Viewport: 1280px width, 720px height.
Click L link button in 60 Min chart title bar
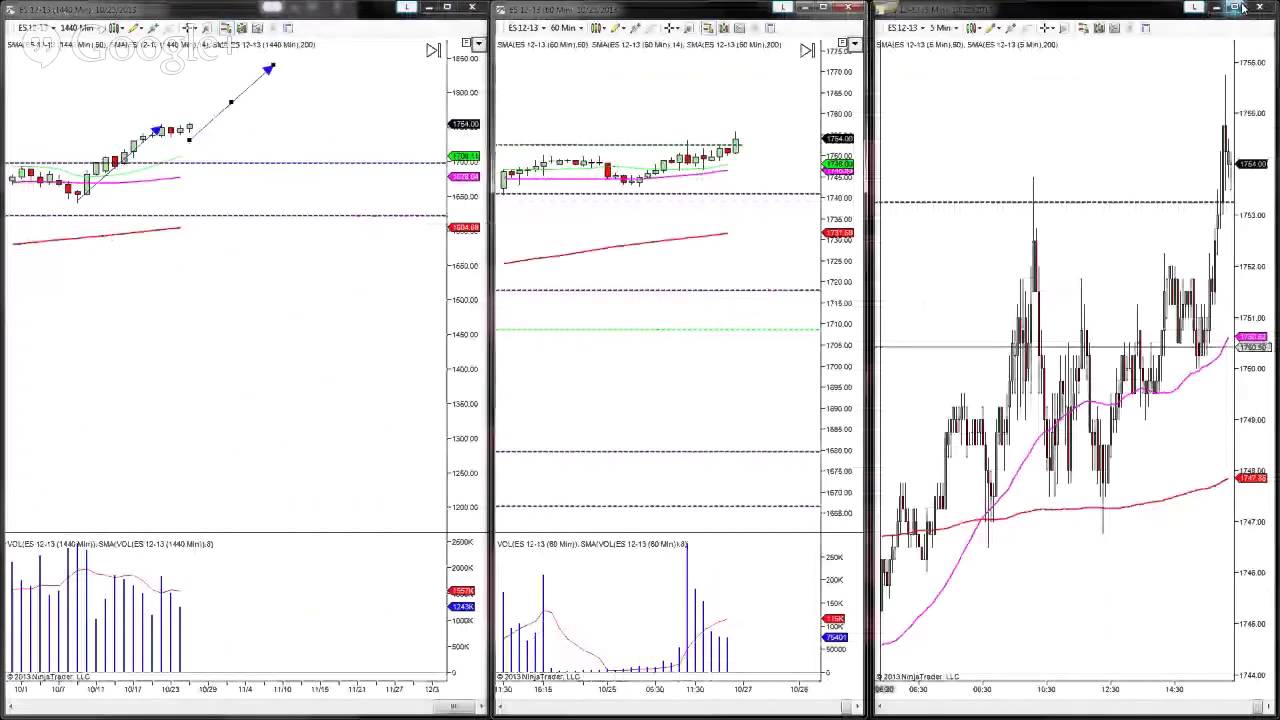click(x=783, y=7)
